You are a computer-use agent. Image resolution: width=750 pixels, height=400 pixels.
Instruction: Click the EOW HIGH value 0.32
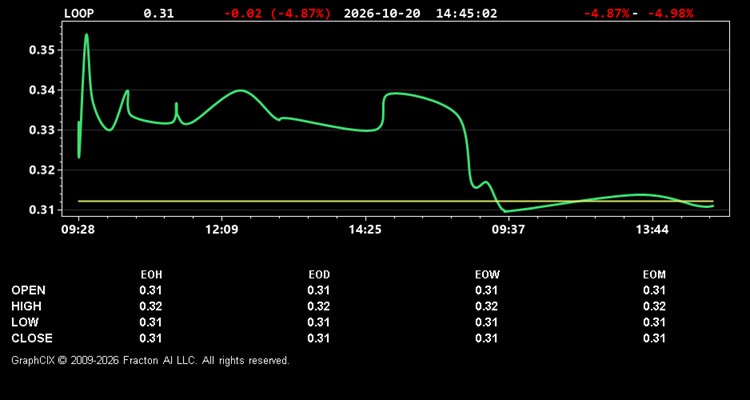pyautogui.click(x=486, y=306)
